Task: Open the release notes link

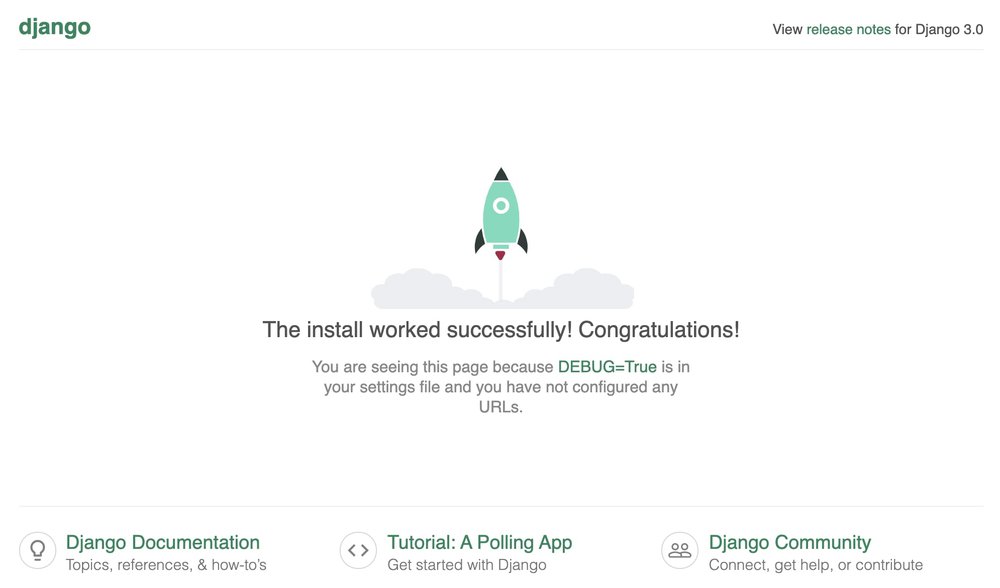Action: click(846, 29)
